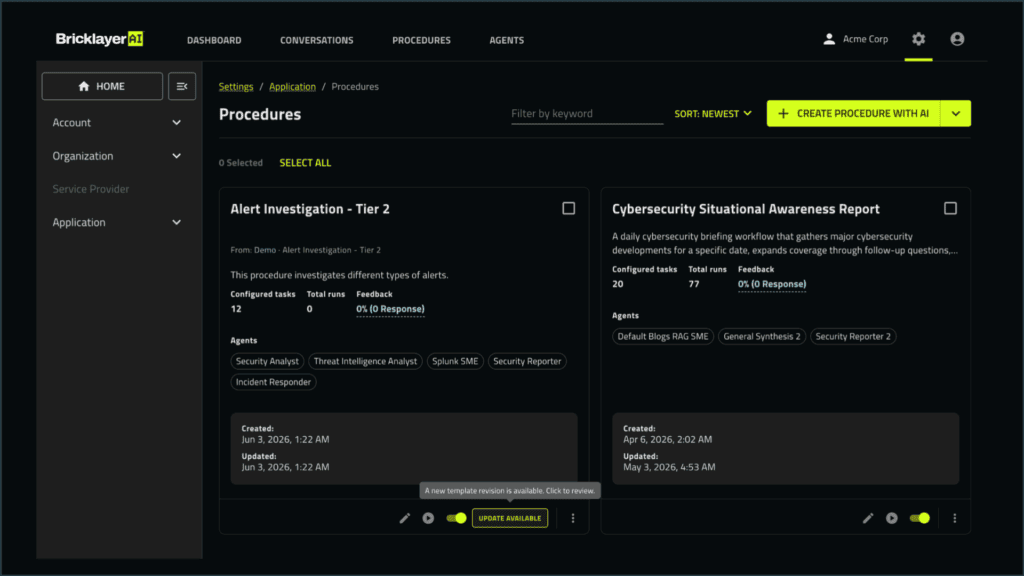Click the Security Analyst agent chip

tap(267, 361)
